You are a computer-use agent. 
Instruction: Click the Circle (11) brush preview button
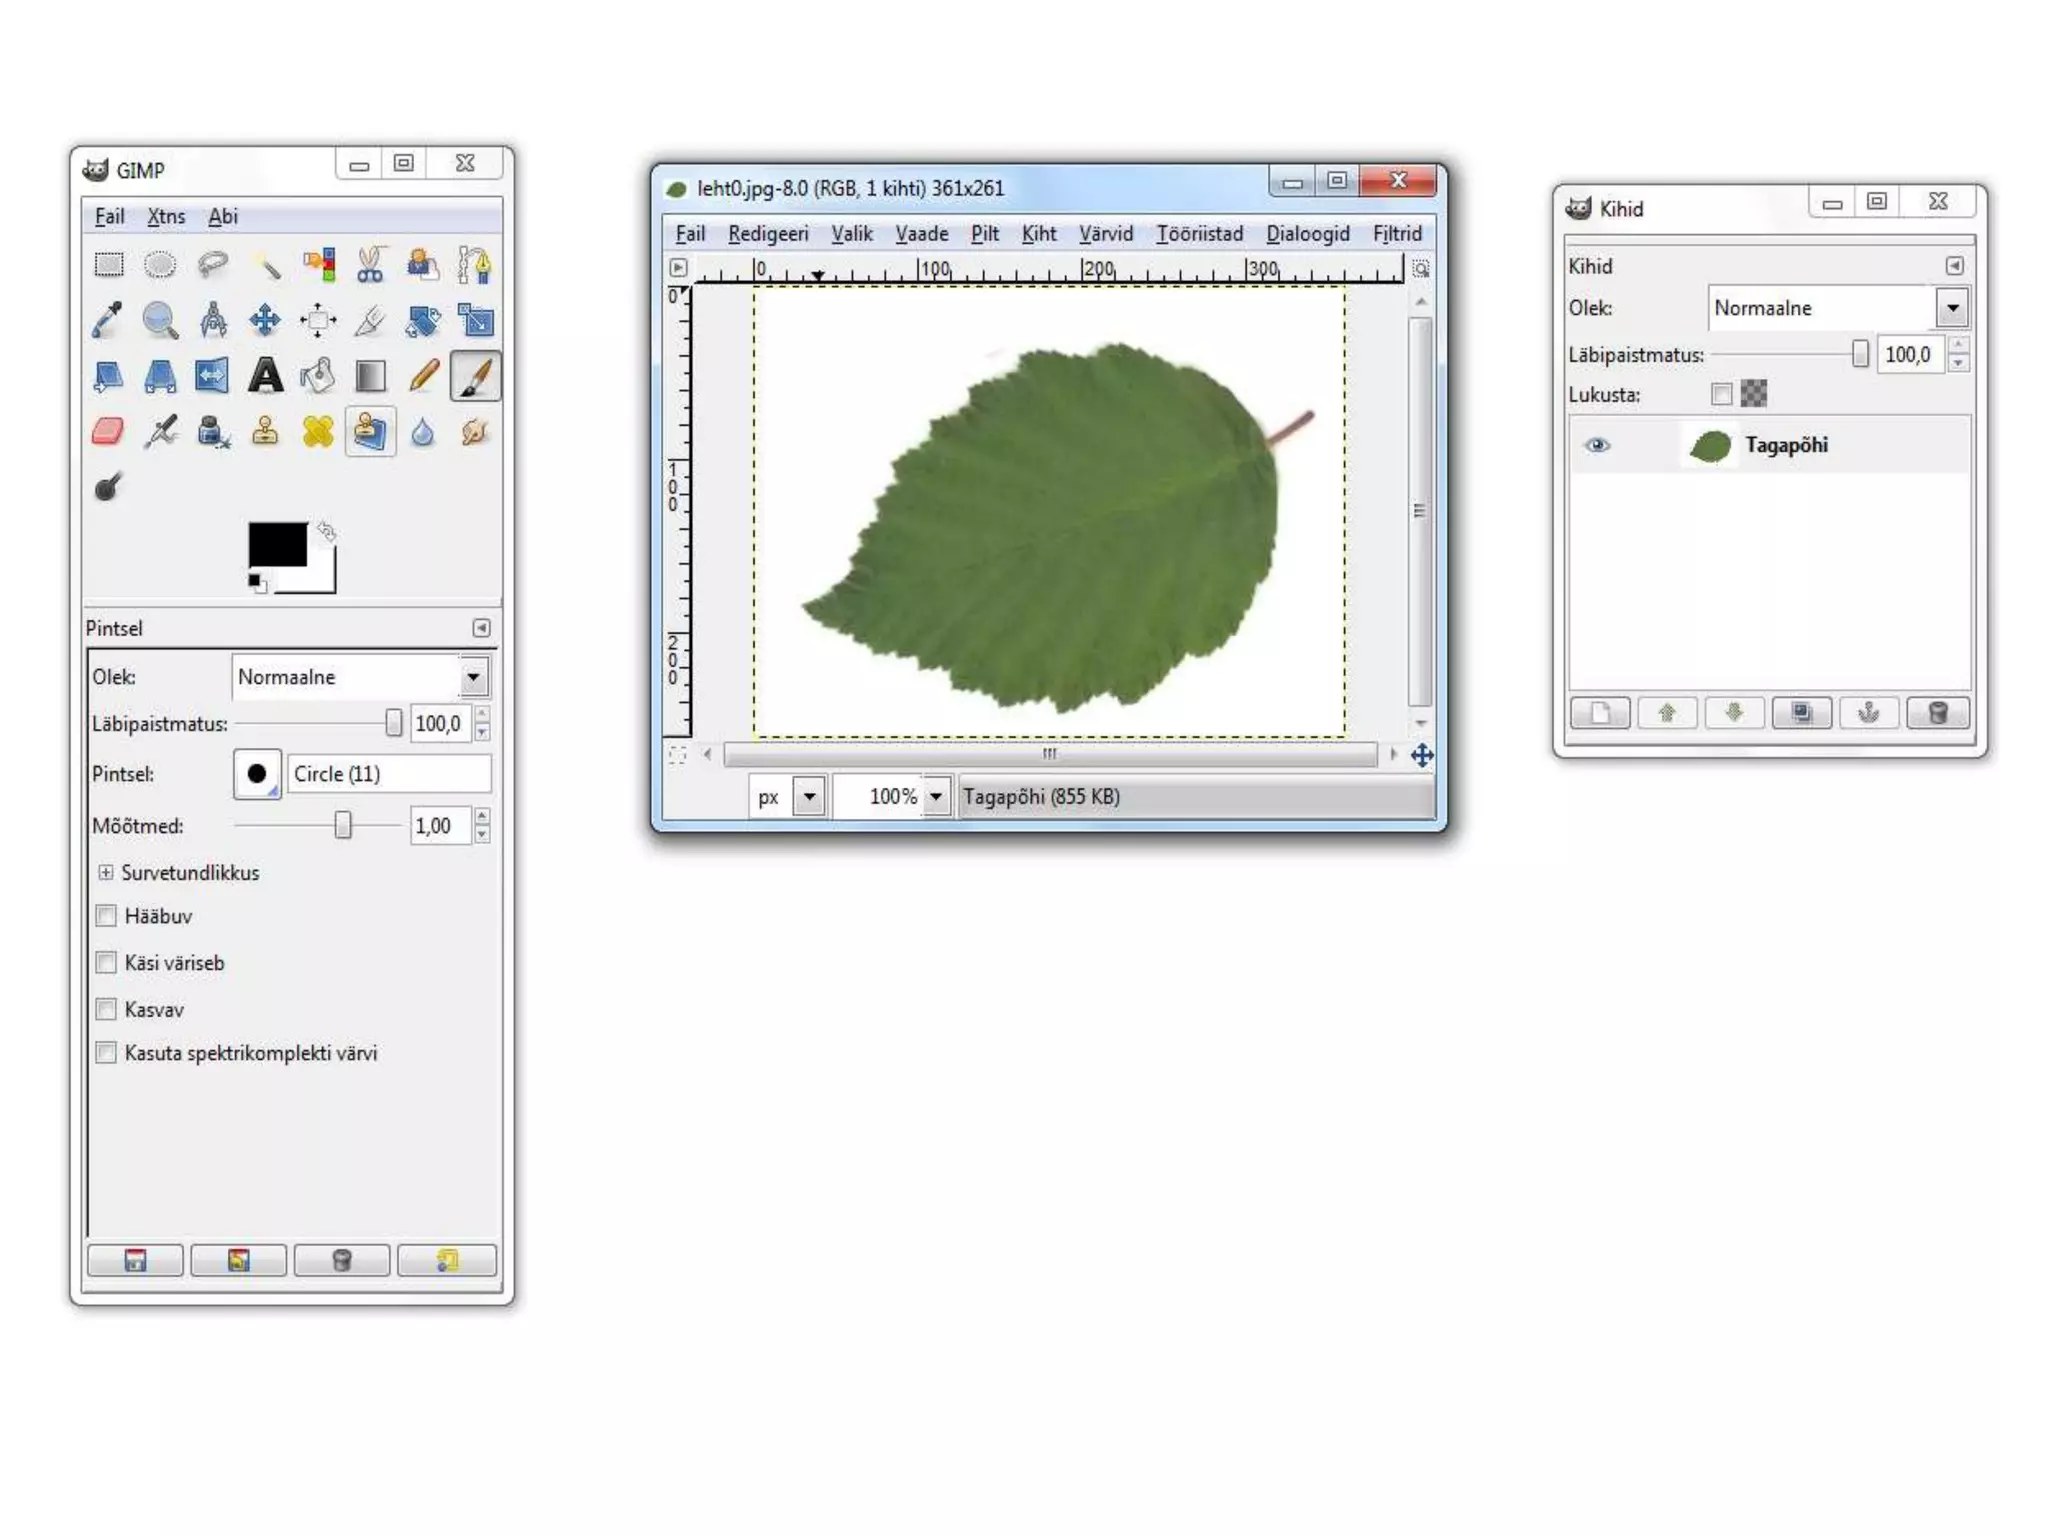257,774
